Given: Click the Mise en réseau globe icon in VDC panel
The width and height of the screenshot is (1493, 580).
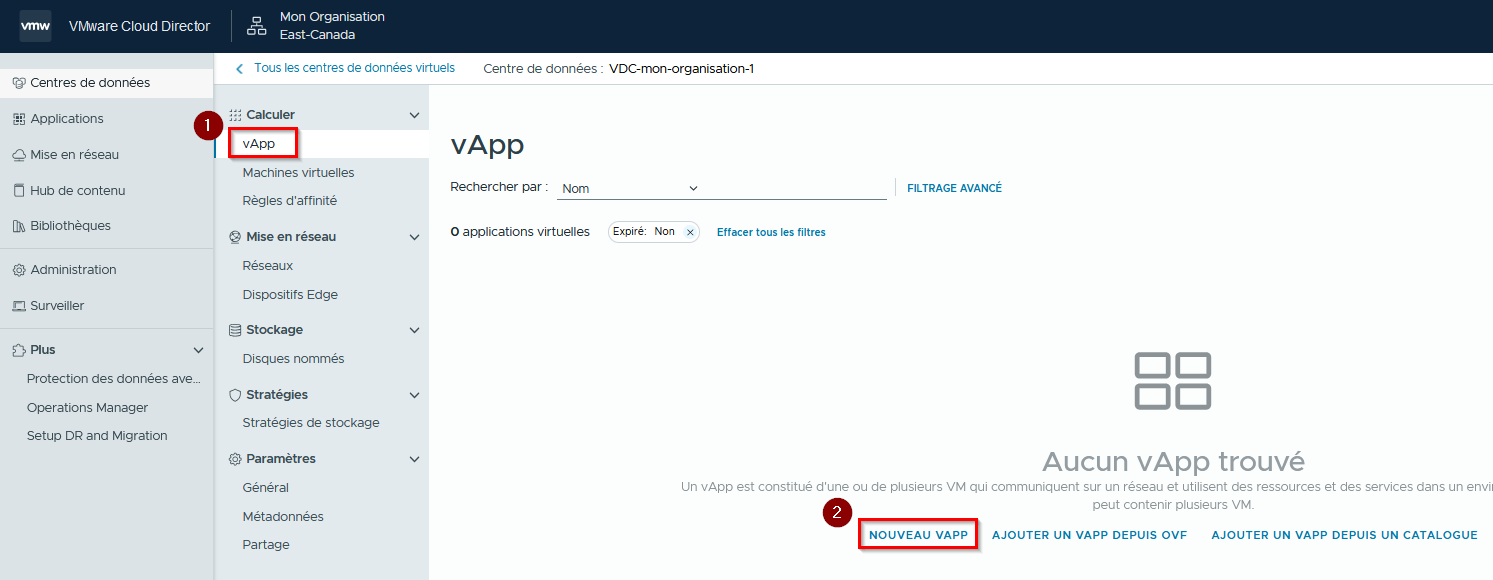Looking at the screenshot, I should tap(236, 237).
